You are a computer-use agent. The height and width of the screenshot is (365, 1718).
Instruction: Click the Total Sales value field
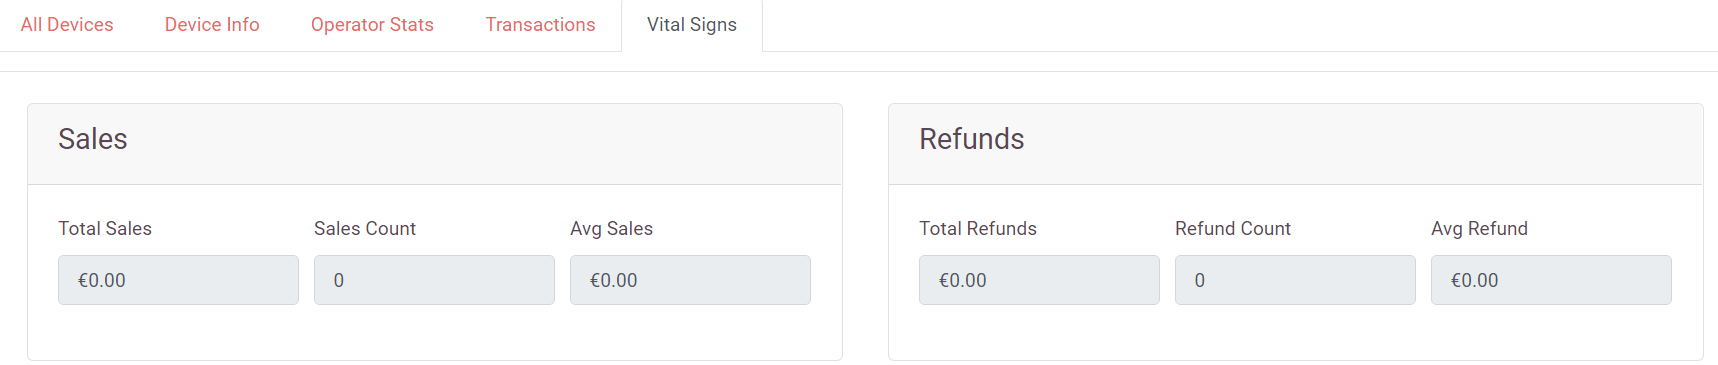(x=178, y=280)
